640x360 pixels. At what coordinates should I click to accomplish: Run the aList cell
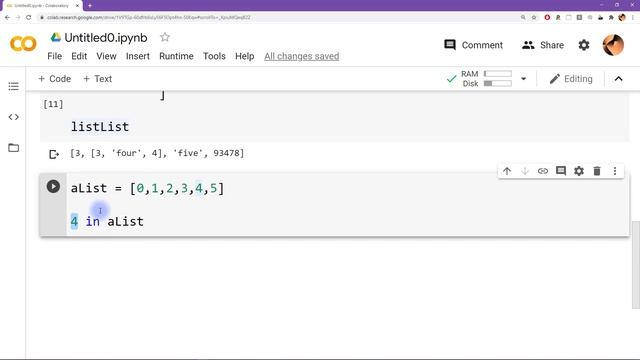53,187
